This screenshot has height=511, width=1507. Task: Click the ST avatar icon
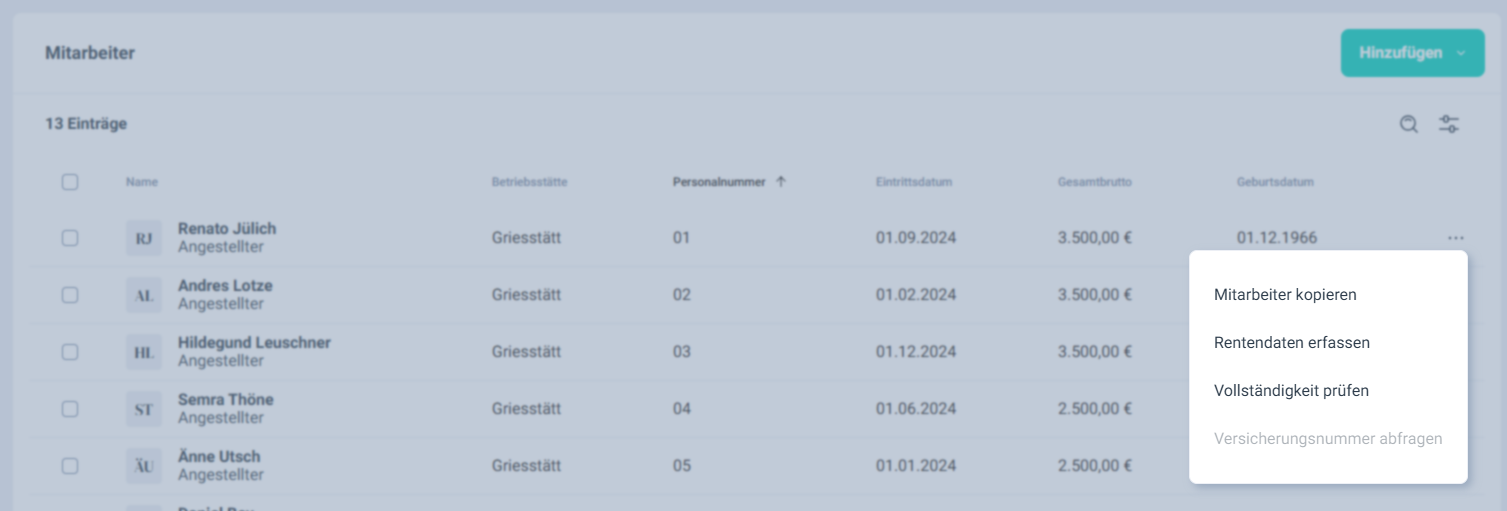point(143,409)
